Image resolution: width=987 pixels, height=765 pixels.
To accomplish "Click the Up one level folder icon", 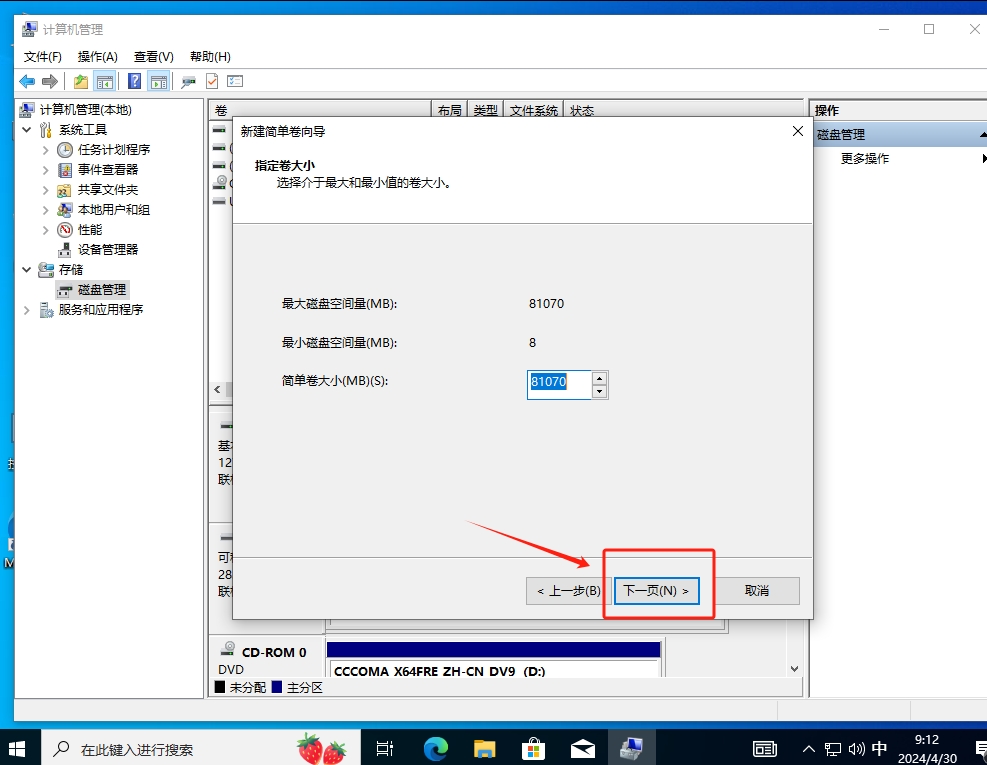I will coord(81,81).
